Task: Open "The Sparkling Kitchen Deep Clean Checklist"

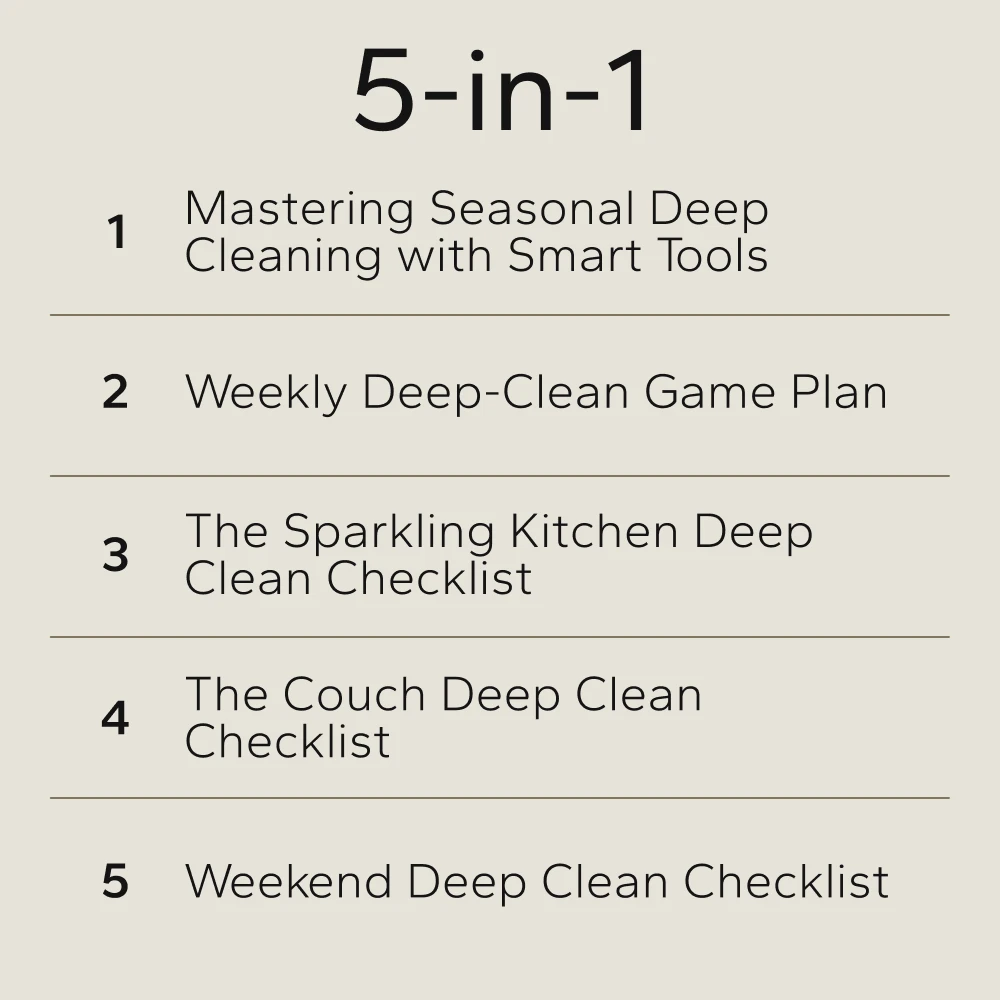Action: [498, 555]
